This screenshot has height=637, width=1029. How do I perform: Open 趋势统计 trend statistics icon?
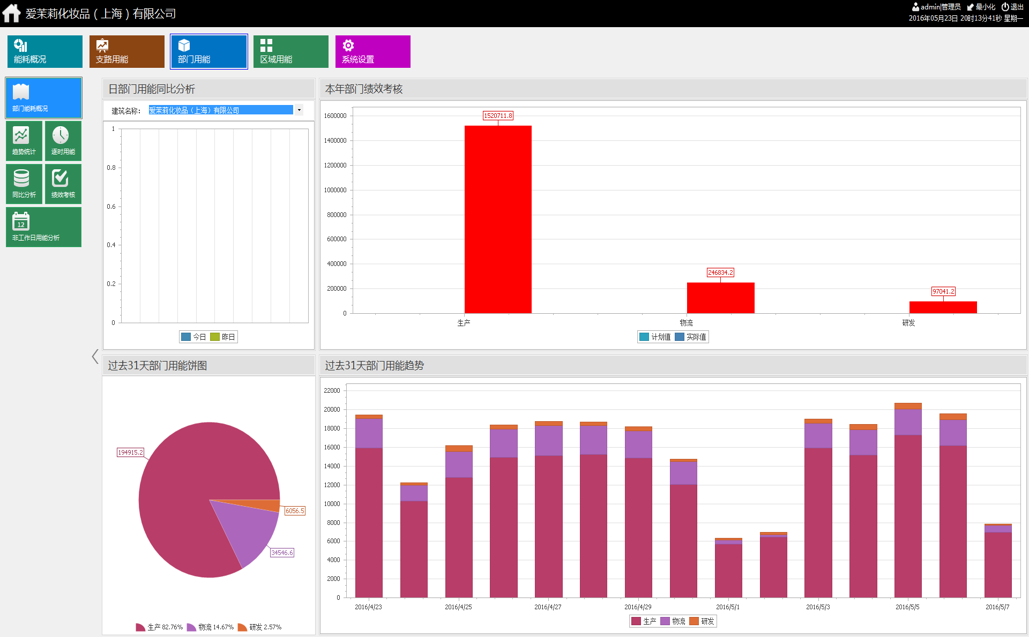click(24, 140)
